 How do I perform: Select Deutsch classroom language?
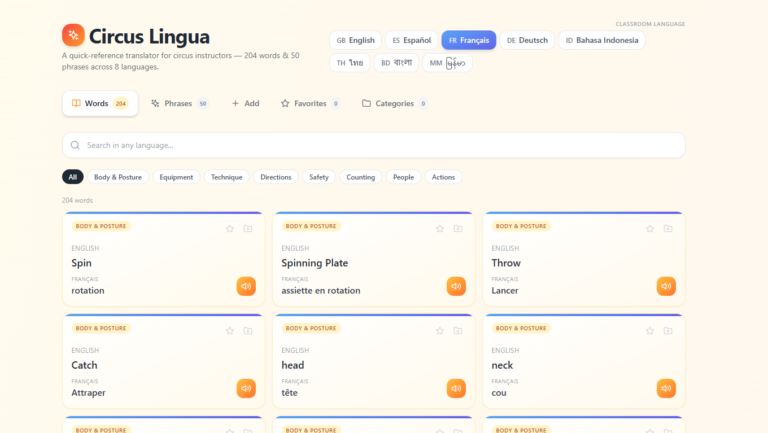tap(527, 40)
